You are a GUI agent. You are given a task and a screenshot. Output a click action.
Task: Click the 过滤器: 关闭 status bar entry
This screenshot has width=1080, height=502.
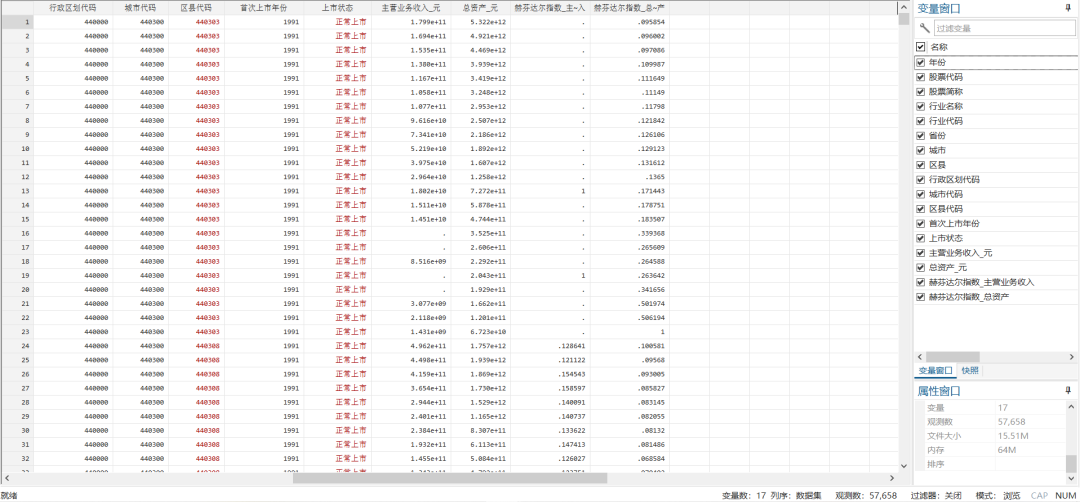click(x=936, y=495)
